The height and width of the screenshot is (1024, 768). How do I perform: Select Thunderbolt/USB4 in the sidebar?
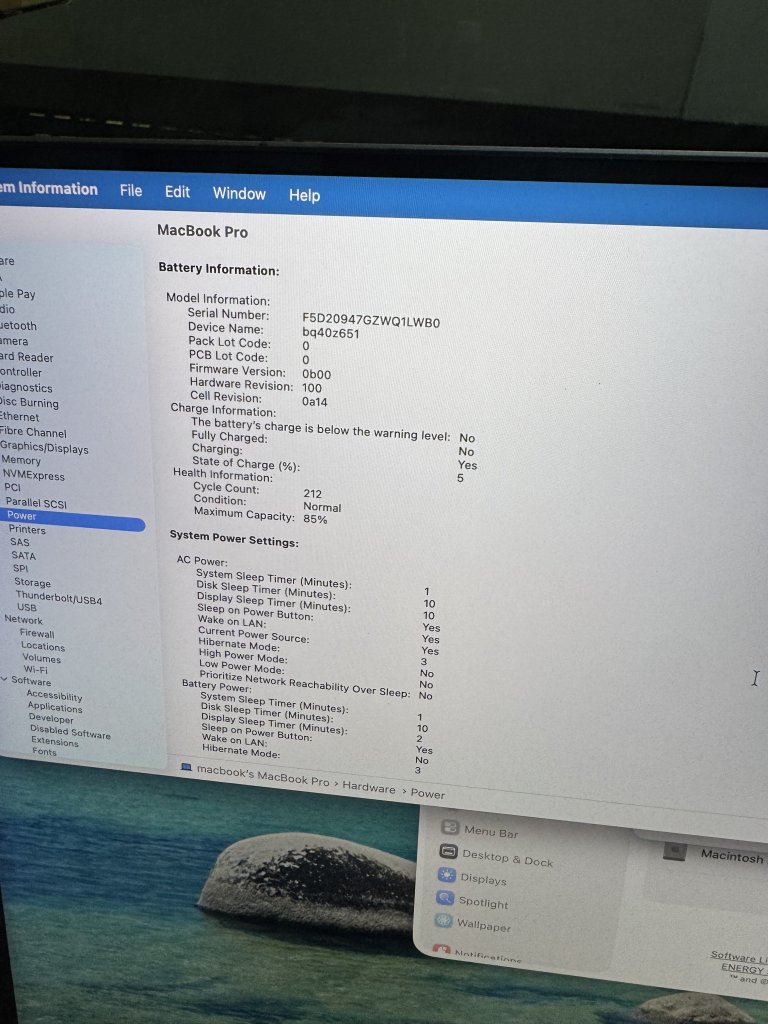pyautogui.click(x=59, y=597)
